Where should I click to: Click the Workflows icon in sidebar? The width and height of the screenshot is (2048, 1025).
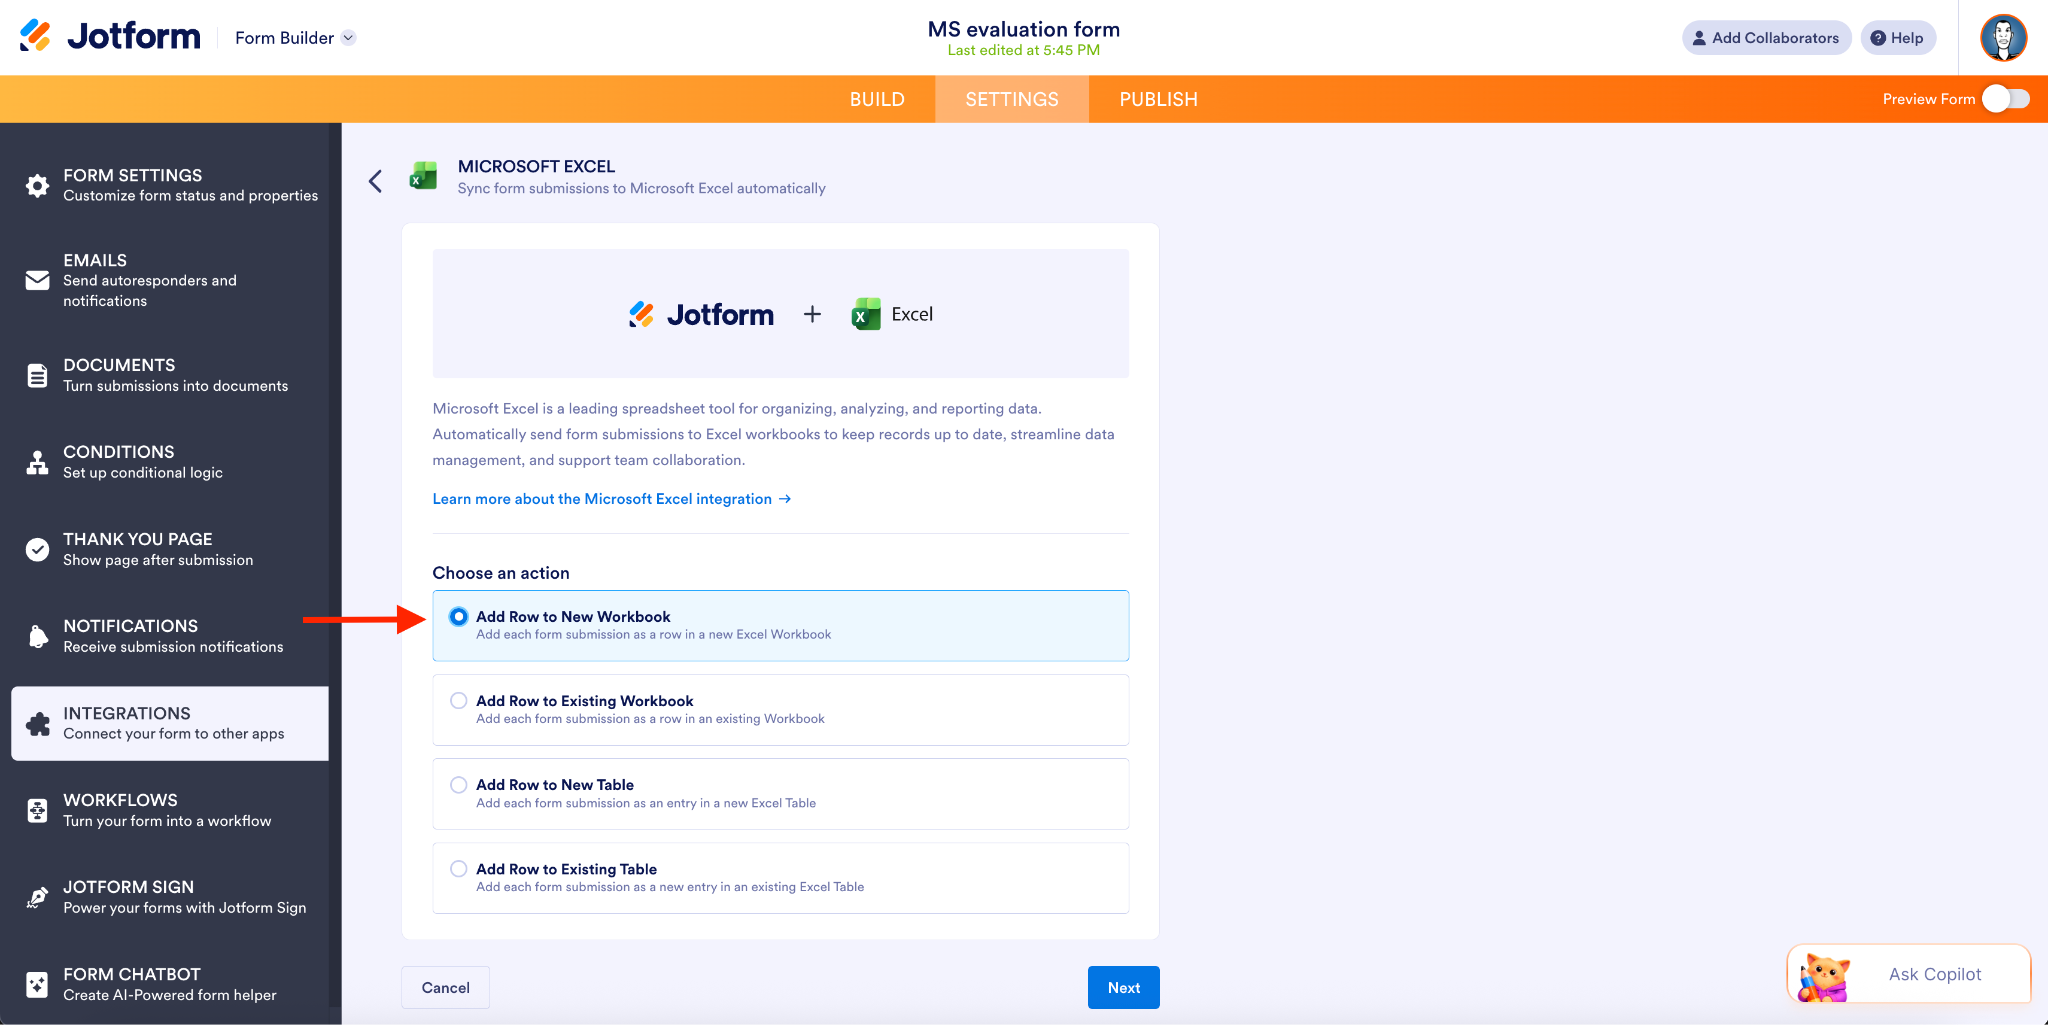[x=37, y=810]
